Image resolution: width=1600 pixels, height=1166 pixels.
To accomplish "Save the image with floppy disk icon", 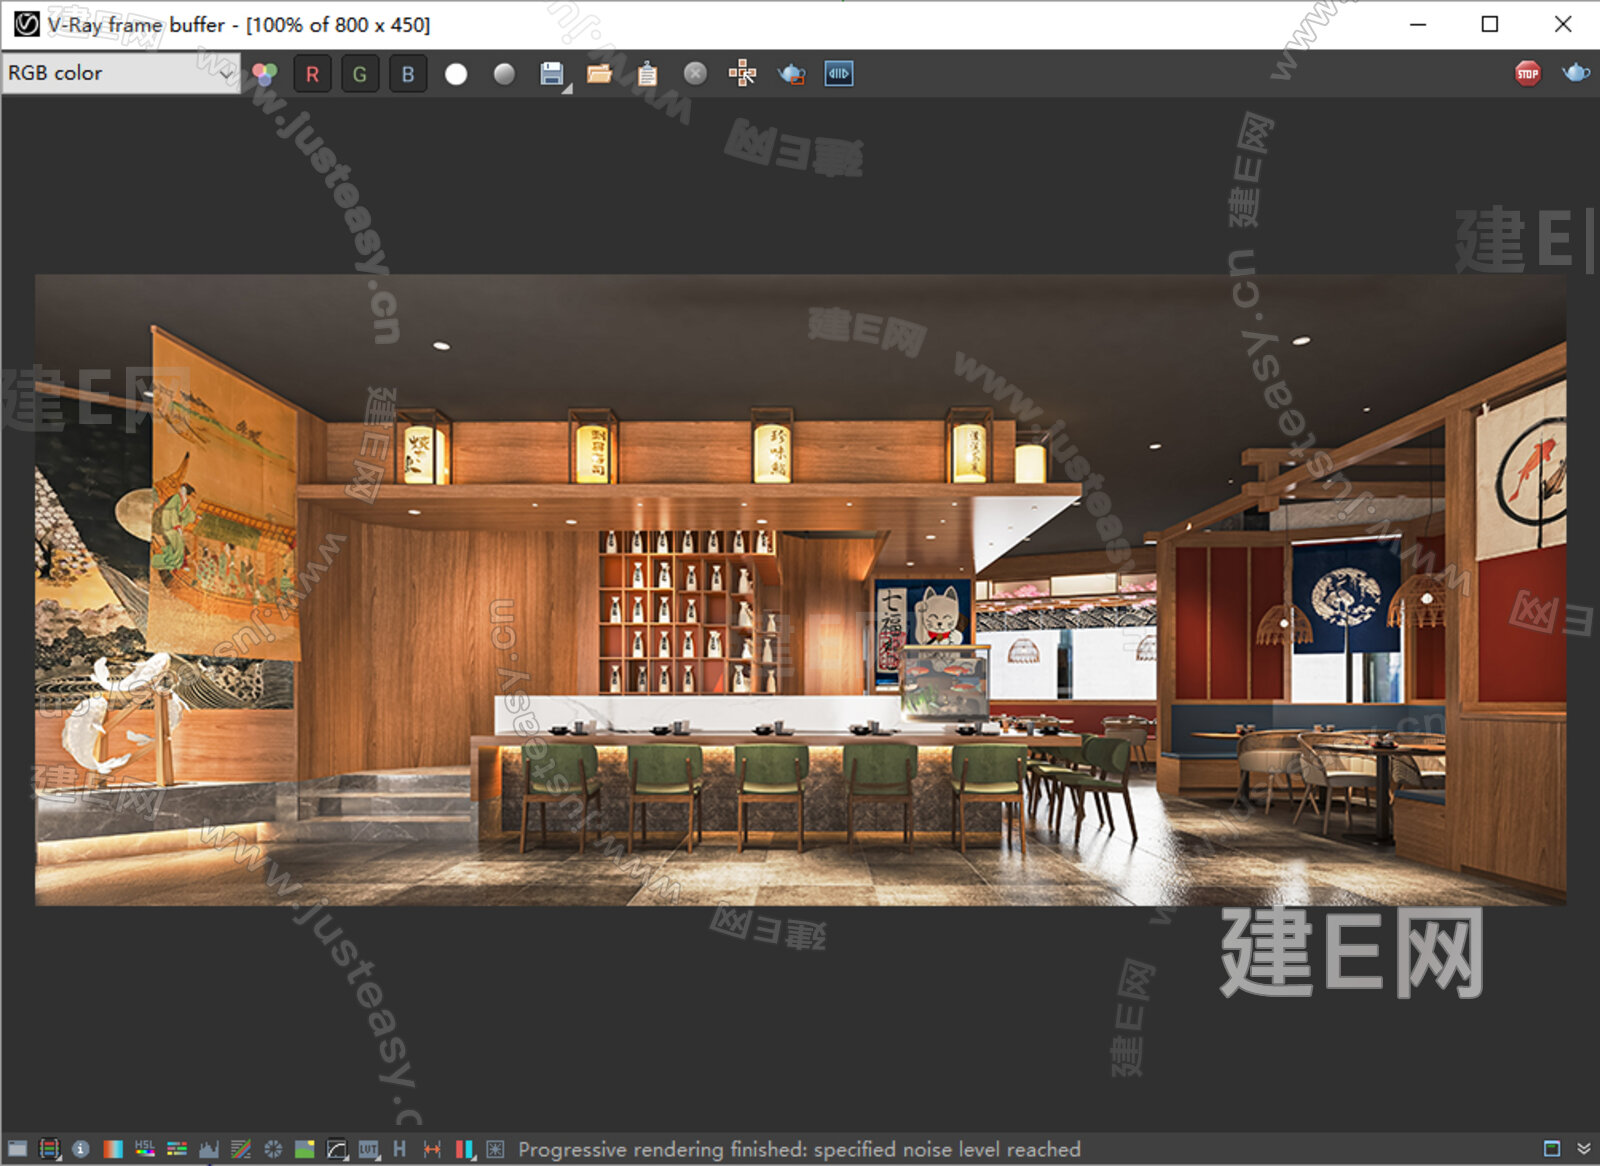I will click(x=552, y=74).
